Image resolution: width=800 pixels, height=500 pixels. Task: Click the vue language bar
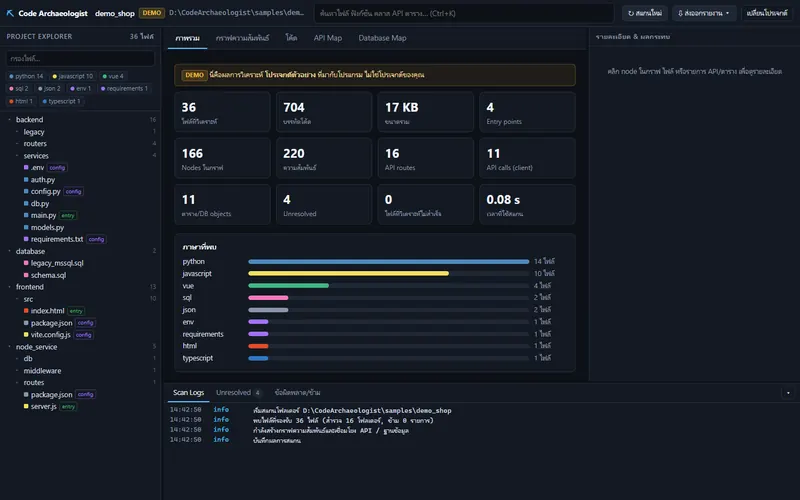point(288,286)
